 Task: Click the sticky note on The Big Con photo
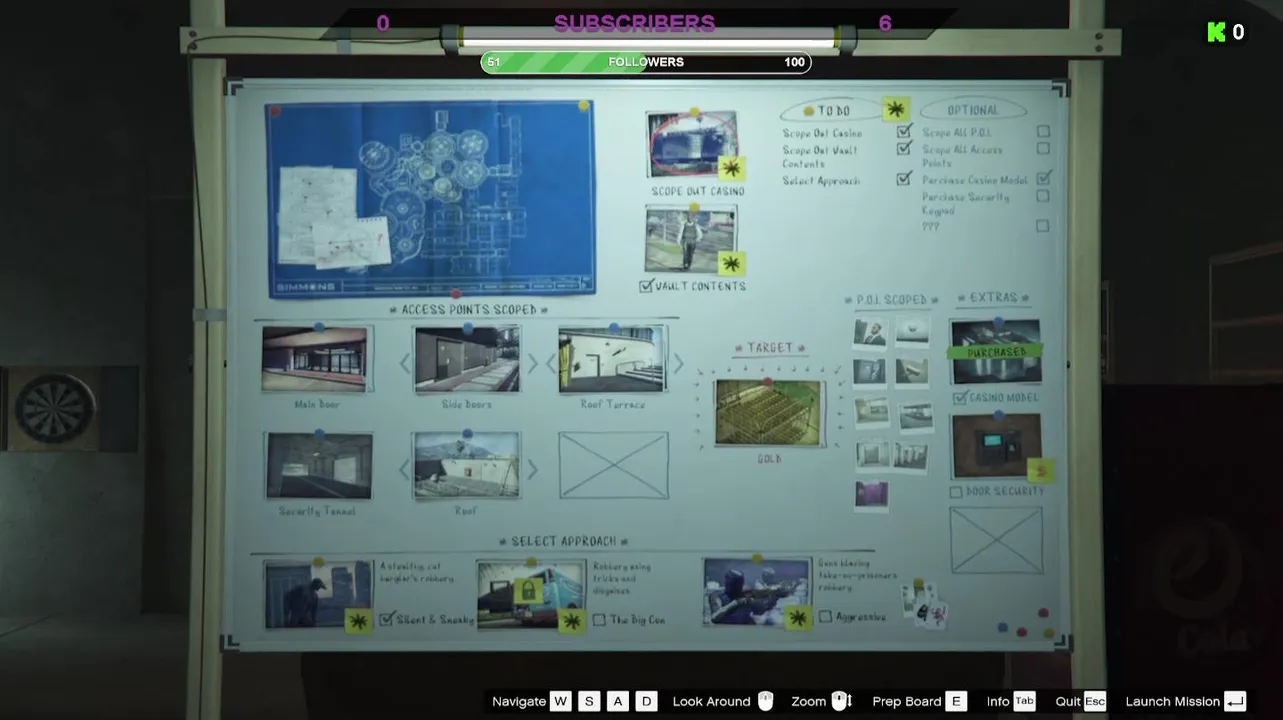(571, 621)
